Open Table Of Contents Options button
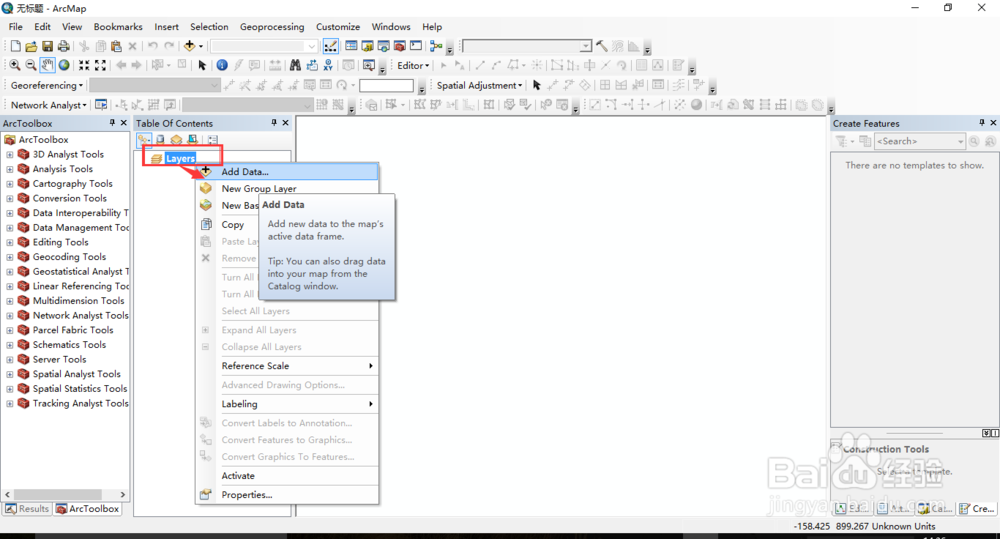1000x539 pixels. [x=212, y=139]
